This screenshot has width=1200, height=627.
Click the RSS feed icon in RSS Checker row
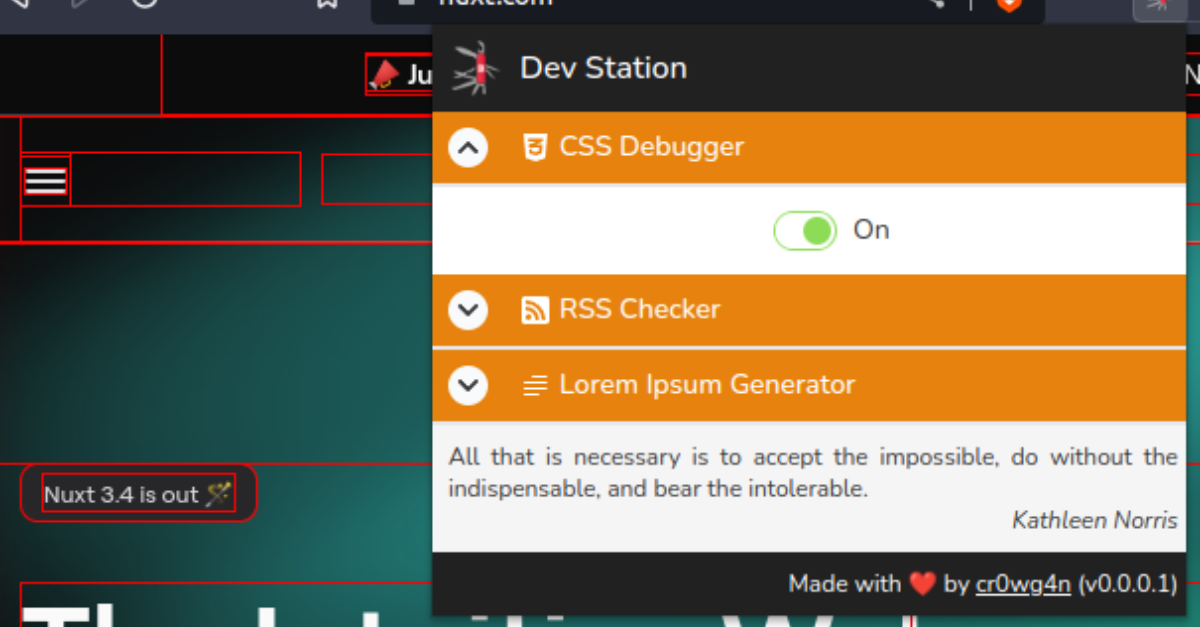tap(536, 310)
